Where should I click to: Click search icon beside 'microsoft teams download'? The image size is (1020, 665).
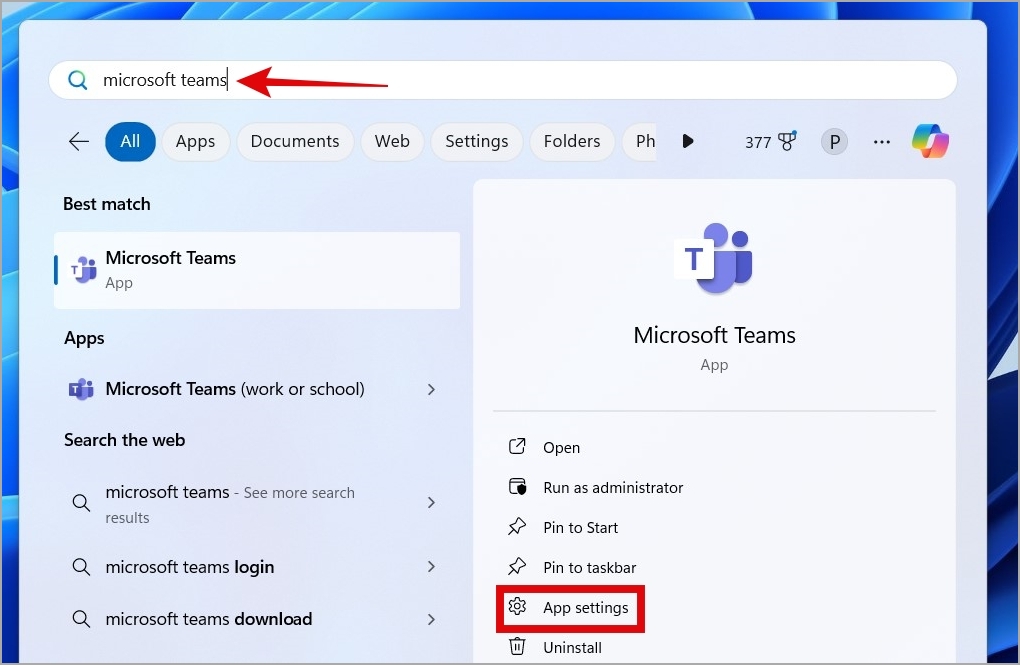point(81,619)
